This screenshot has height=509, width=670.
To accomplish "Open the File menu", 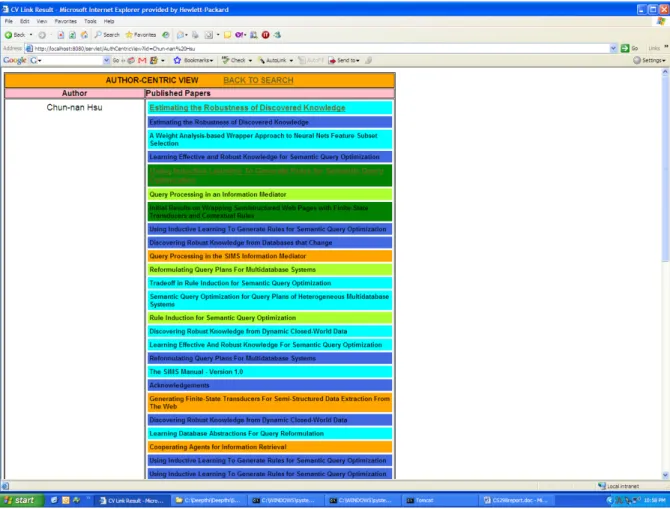I will [9, 21].
